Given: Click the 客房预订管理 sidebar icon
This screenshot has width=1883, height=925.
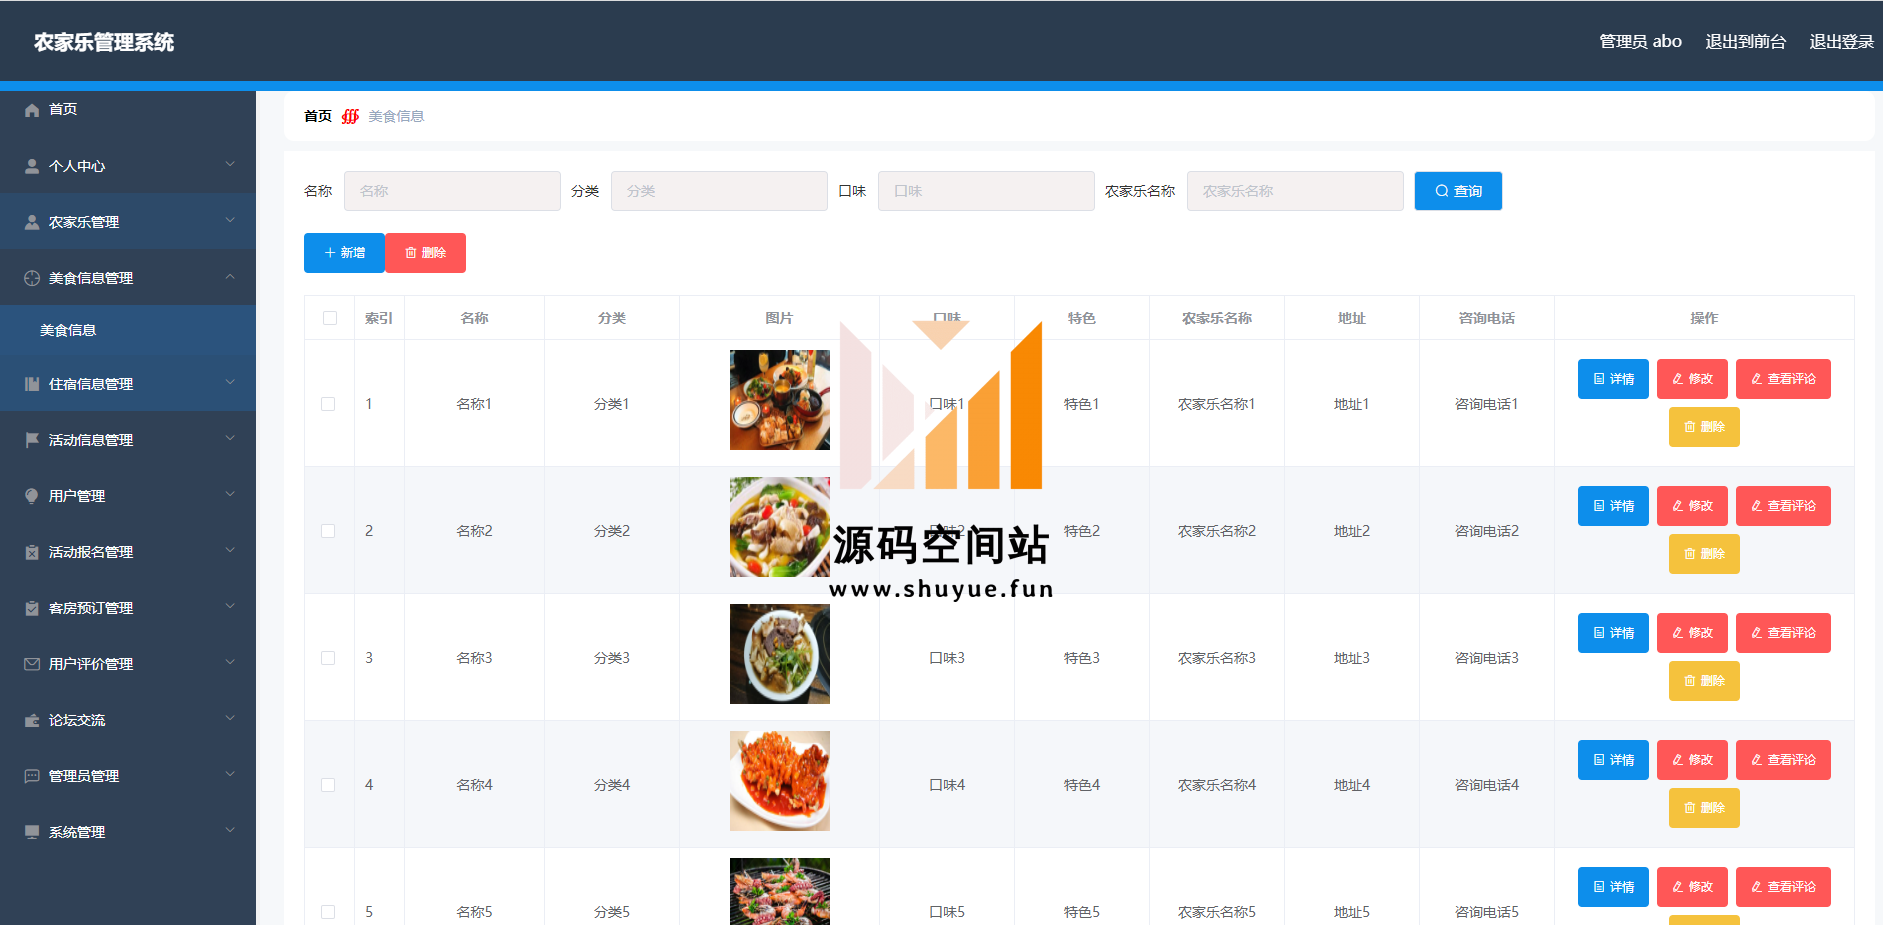Looking at the screenshot, I should coord(32,608).
